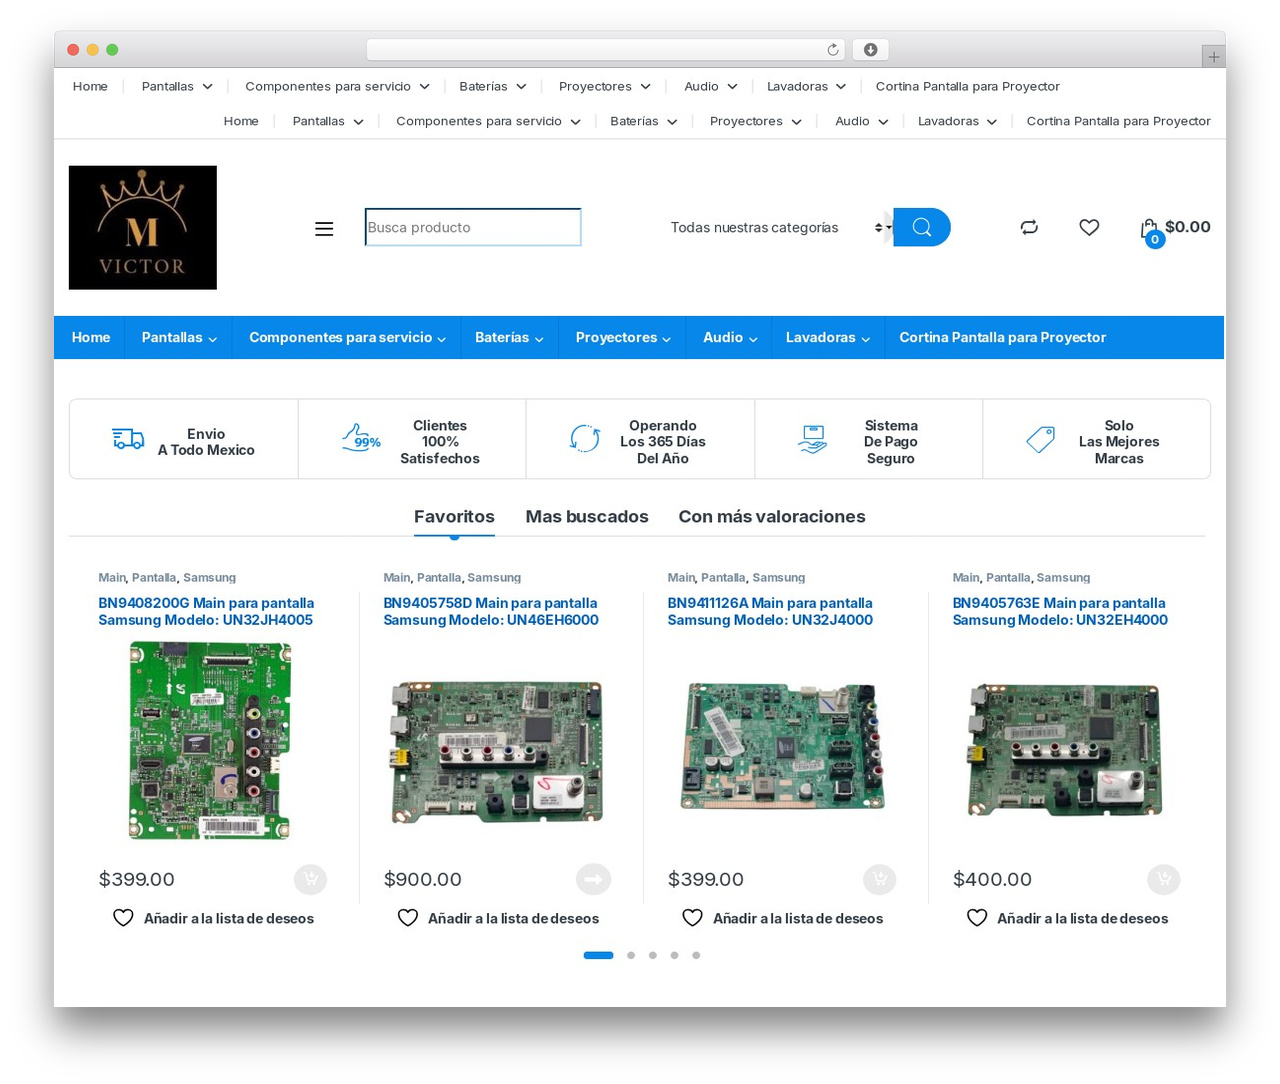This screenshot has width=1280, height=1084.
Task: Focus the Busca producto search field
Action: tap(473, 227)
